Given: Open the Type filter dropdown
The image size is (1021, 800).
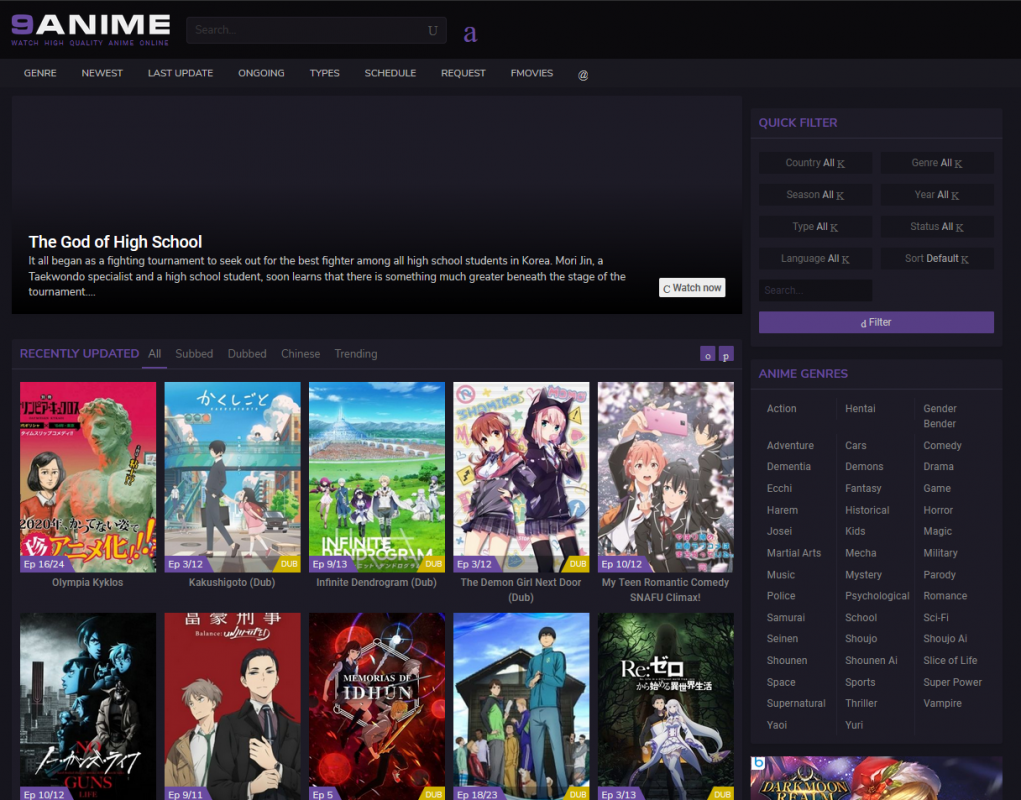Looking at the screenshot, I should (815, 227).
